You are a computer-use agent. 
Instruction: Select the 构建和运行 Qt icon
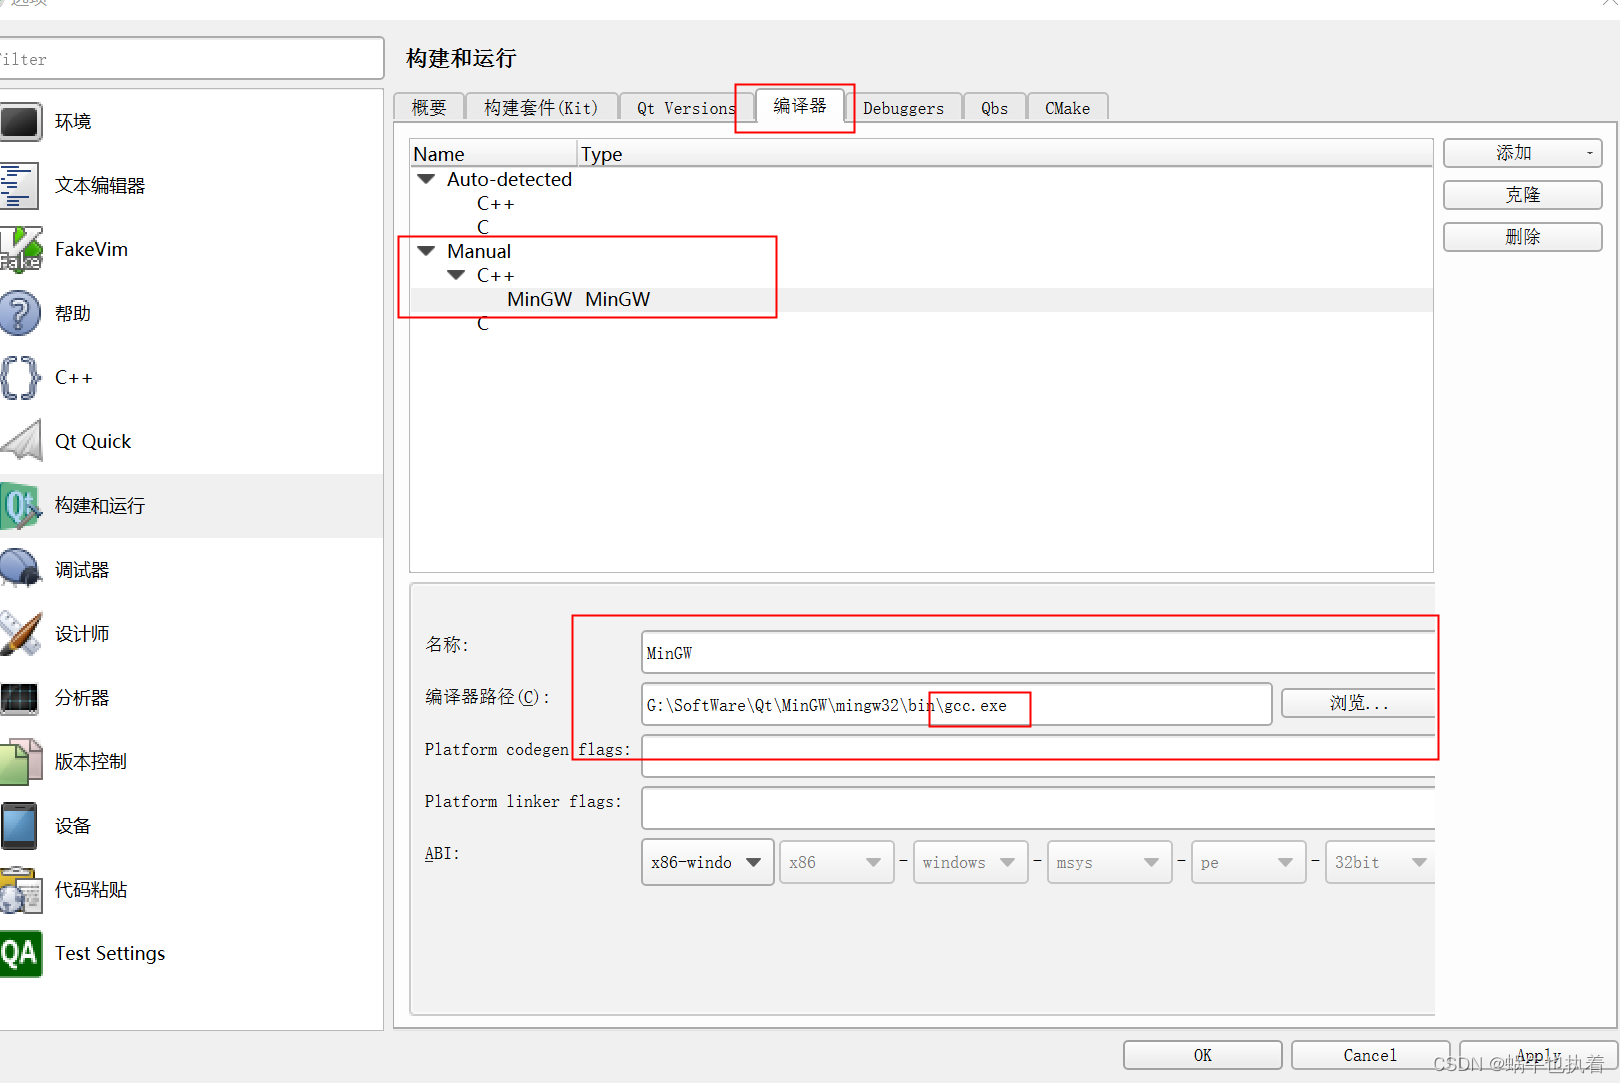click(20, 506)
